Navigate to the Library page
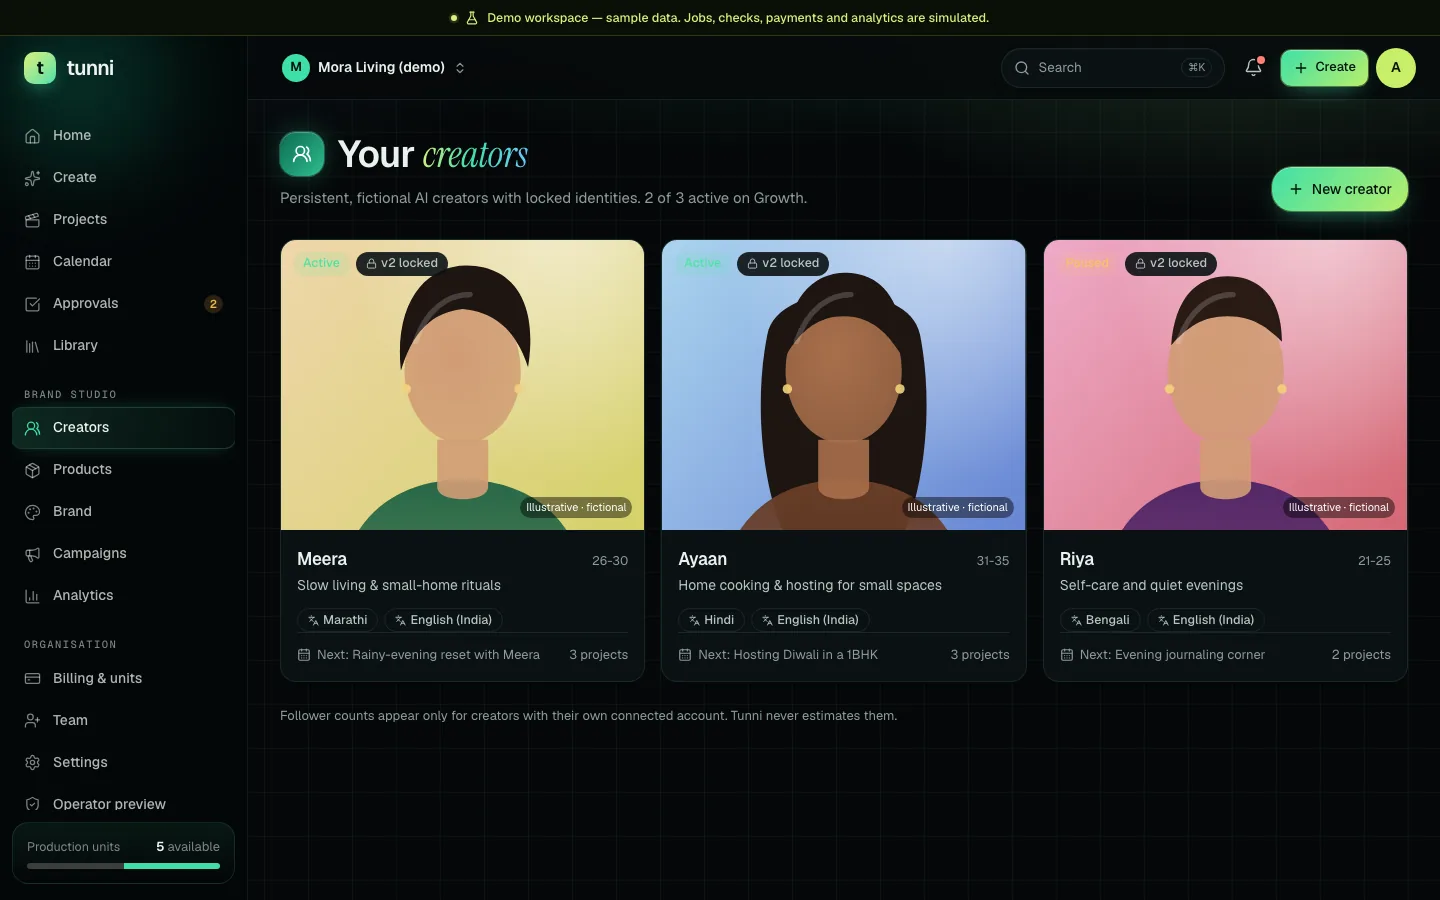Image resolution: width=1440 pixels, height=900 pixels. point(124,346)
